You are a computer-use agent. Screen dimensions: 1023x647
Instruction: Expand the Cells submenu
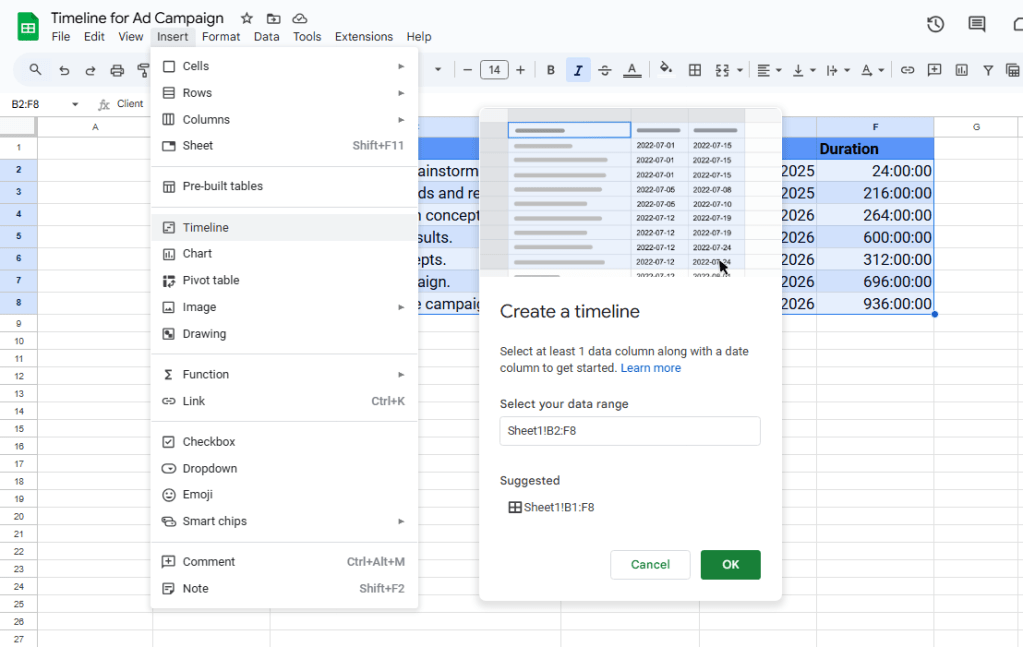point(283,66)
